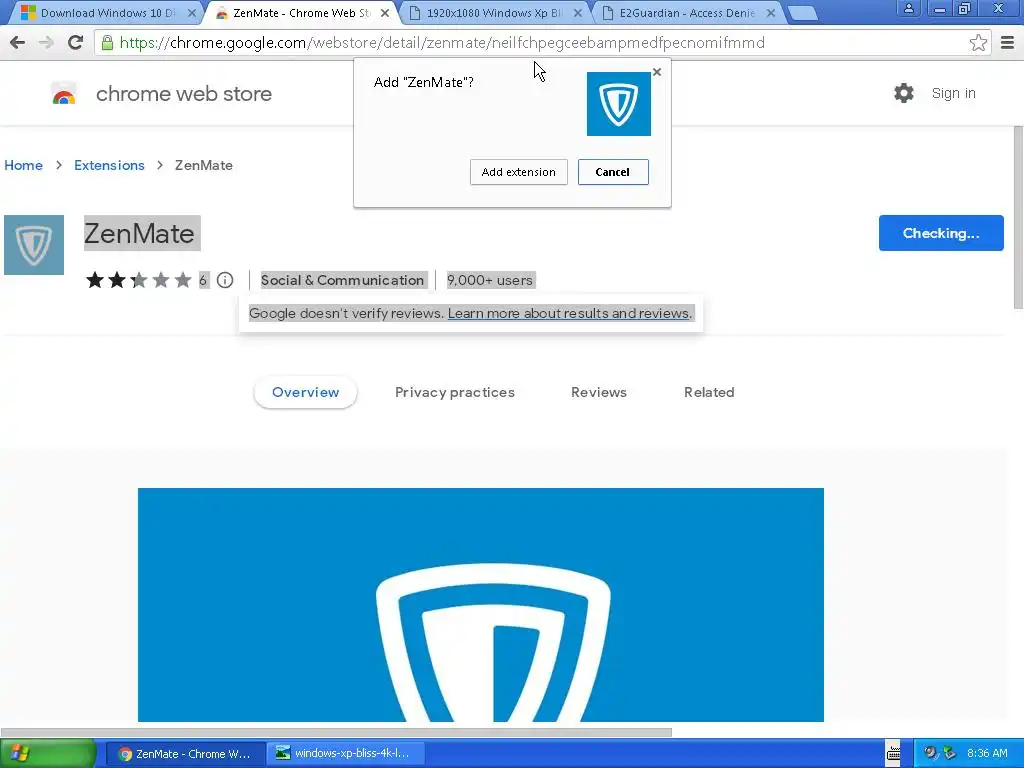Viewport: 1024px width, 768px height.
Task: Open Learn more about results and reviews
Action: [x=568, y=313]
